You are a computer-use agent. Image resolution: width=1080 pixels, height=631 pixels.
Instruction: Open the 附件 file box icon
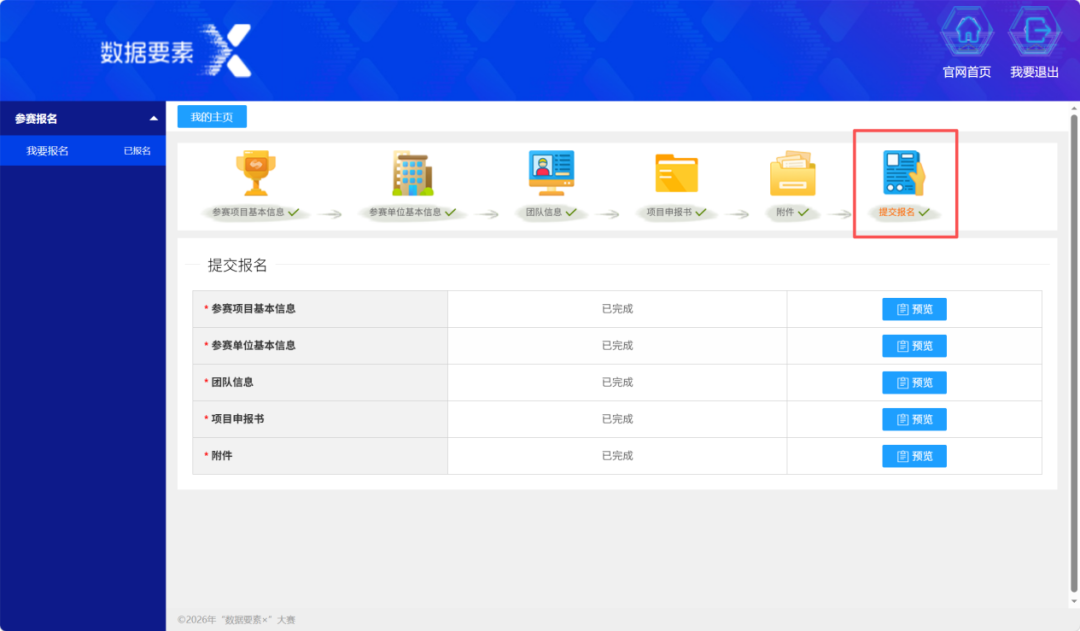[792, 173]
